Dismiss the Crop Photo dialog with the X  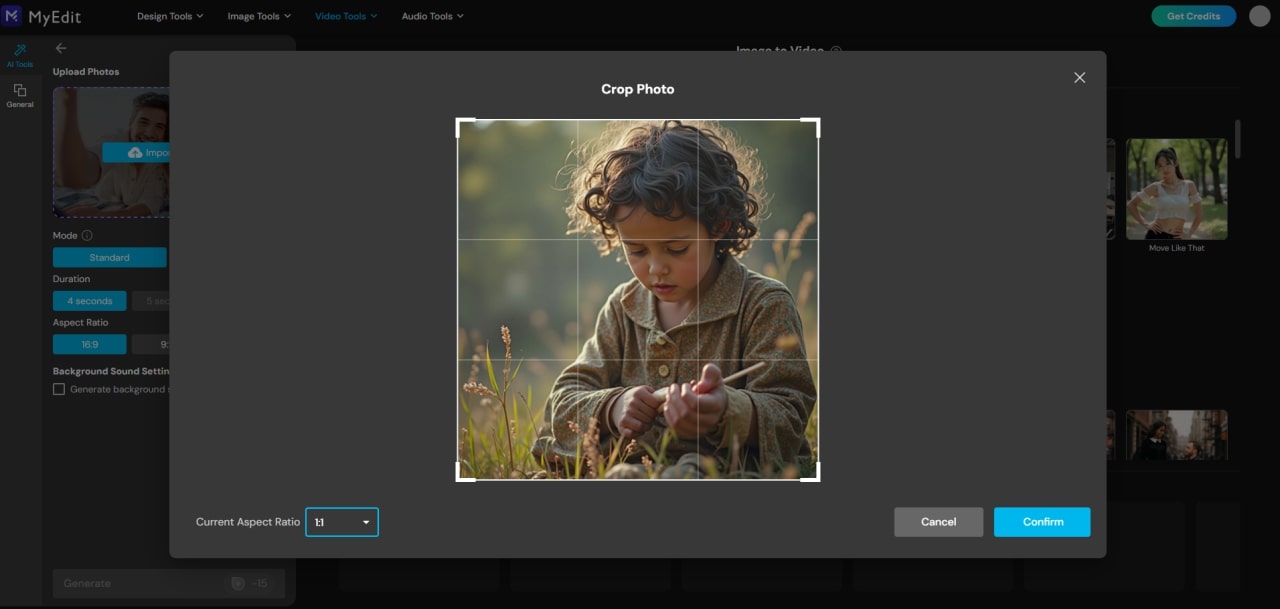click(x=1079, y=77)
